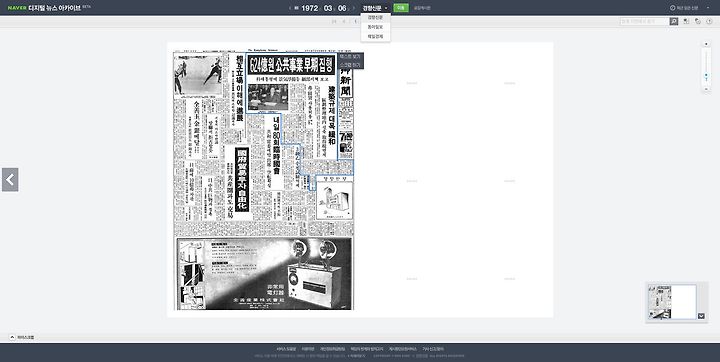Select the 國際貿易 自由化 vertical headline article
This screenshot has width=720, height=362.
tap(242, 180)
